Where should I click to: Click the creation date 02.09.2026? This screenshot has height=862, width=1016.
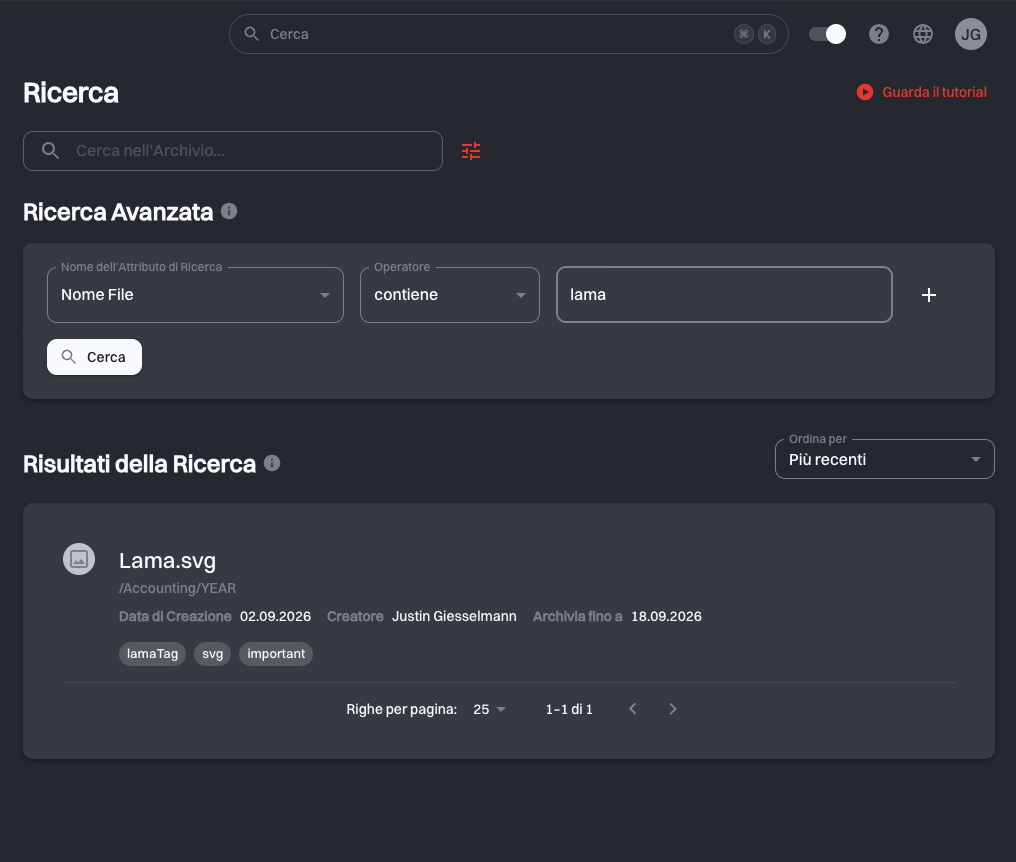click(x=275, y=616)
